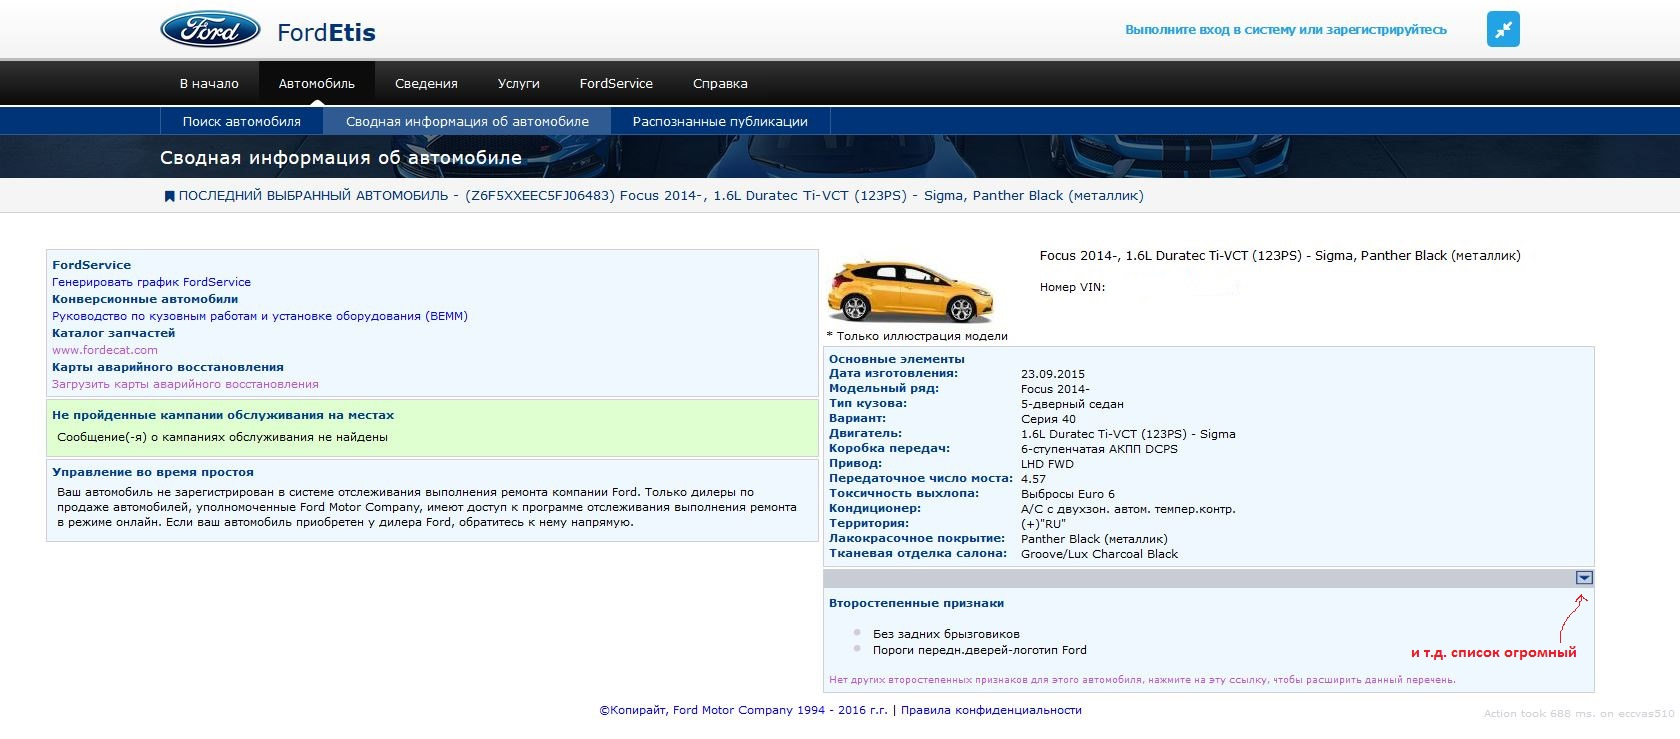Open the FordEtis home title
Image resolution: width=1680 pixels, height=739 pixels.
pos(326,32)
